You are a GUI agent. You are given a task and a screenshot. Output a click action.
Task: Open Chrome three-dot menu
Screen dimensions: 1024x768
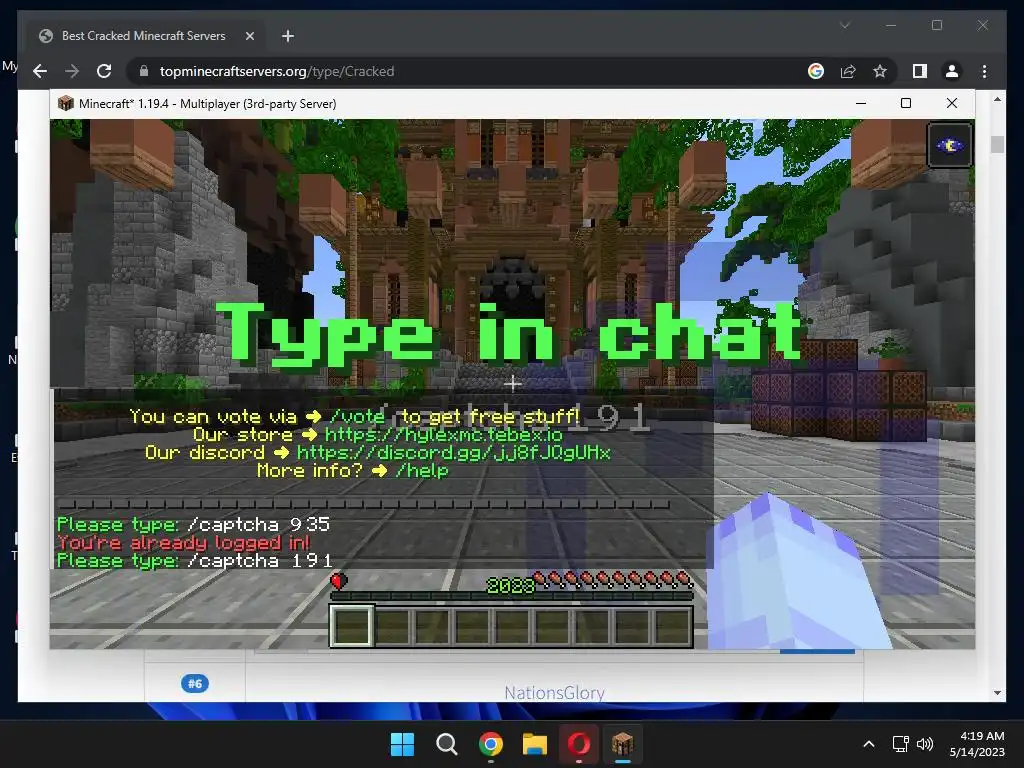pyautogui.click(x=984, y=71)
